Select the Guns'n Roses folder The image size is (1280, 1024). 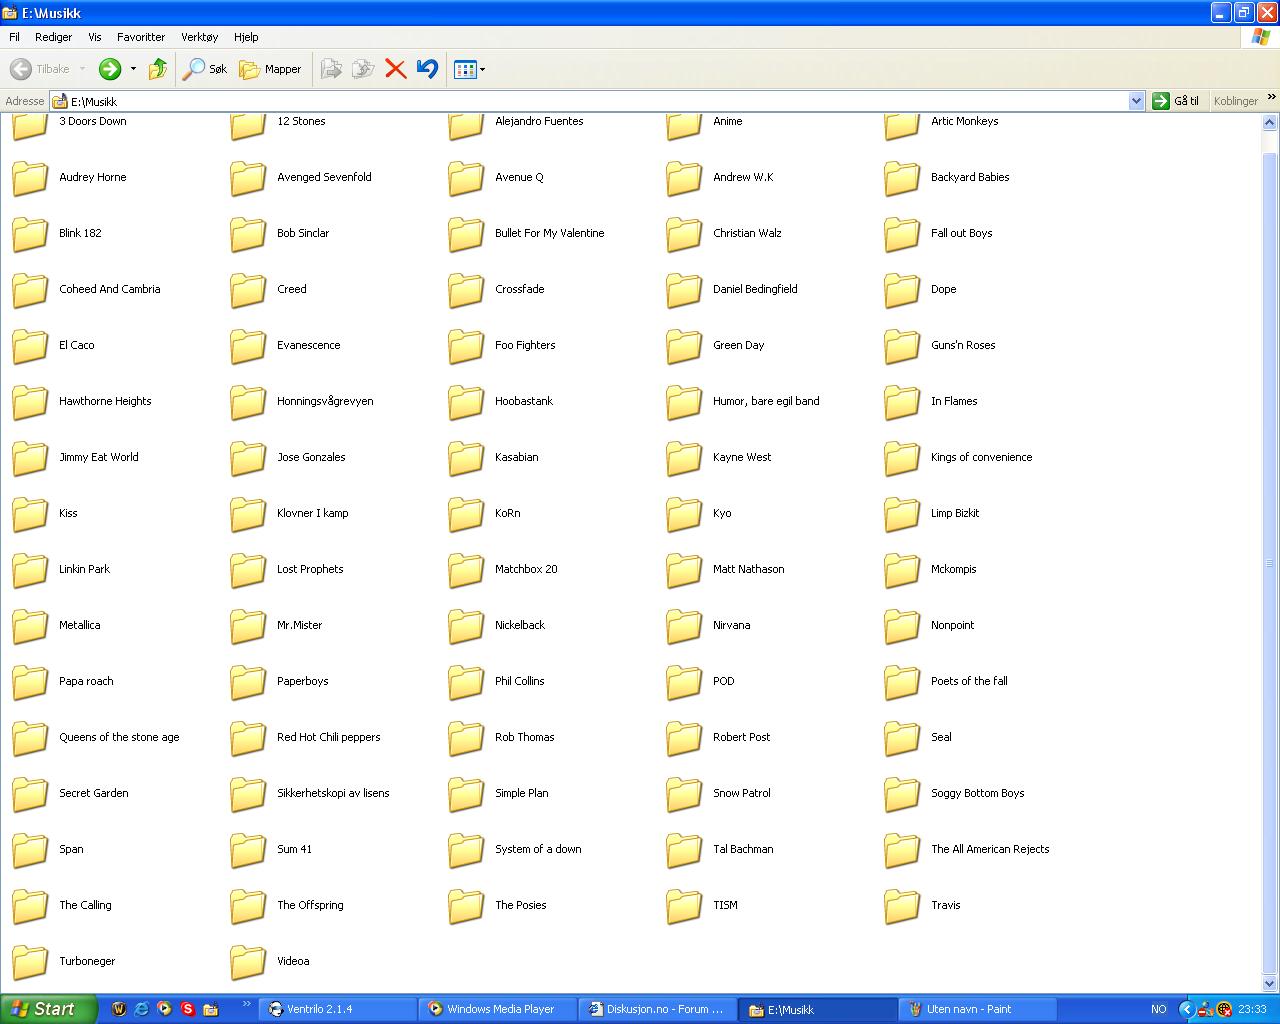941,346
